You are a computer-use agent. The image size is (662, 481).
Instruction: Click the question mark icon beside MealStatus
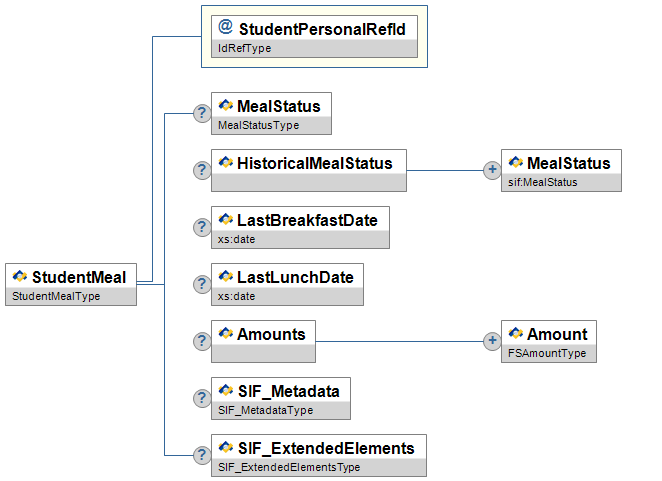pyautogui.click(x=200, y=113)
